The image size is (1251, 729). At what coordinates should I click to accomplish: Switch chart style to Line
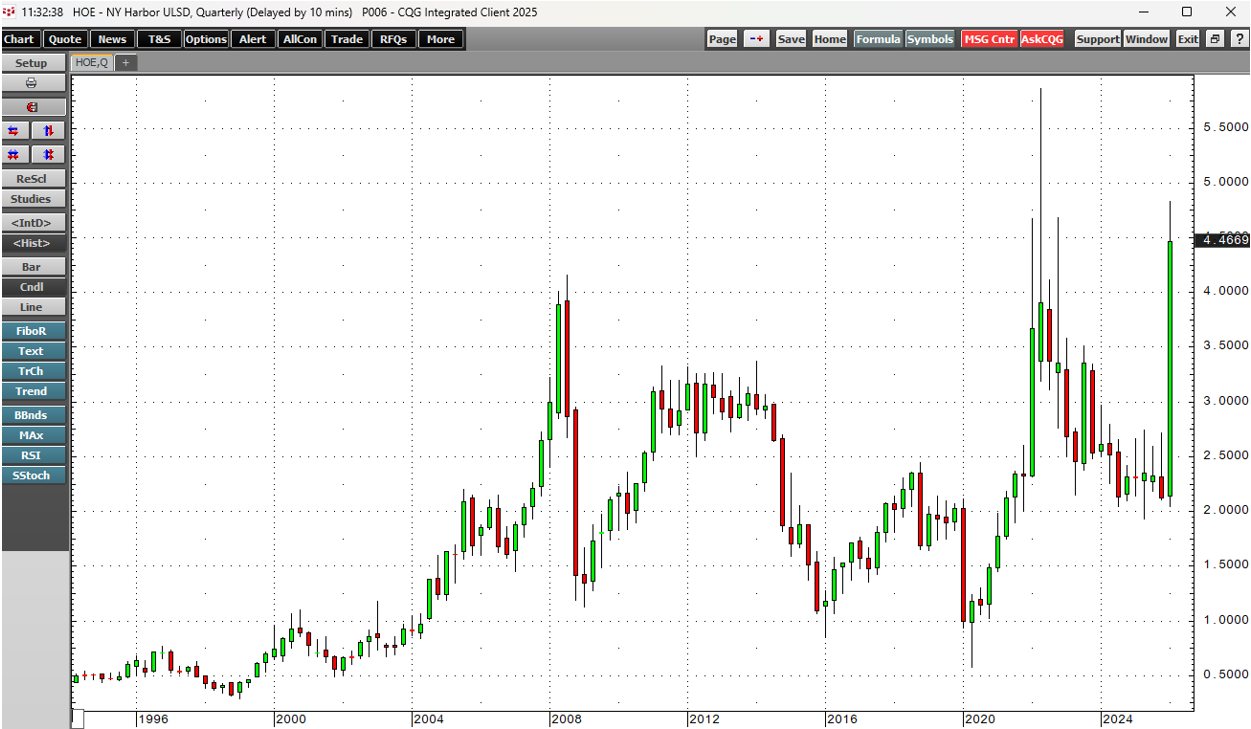pos(31,307)
